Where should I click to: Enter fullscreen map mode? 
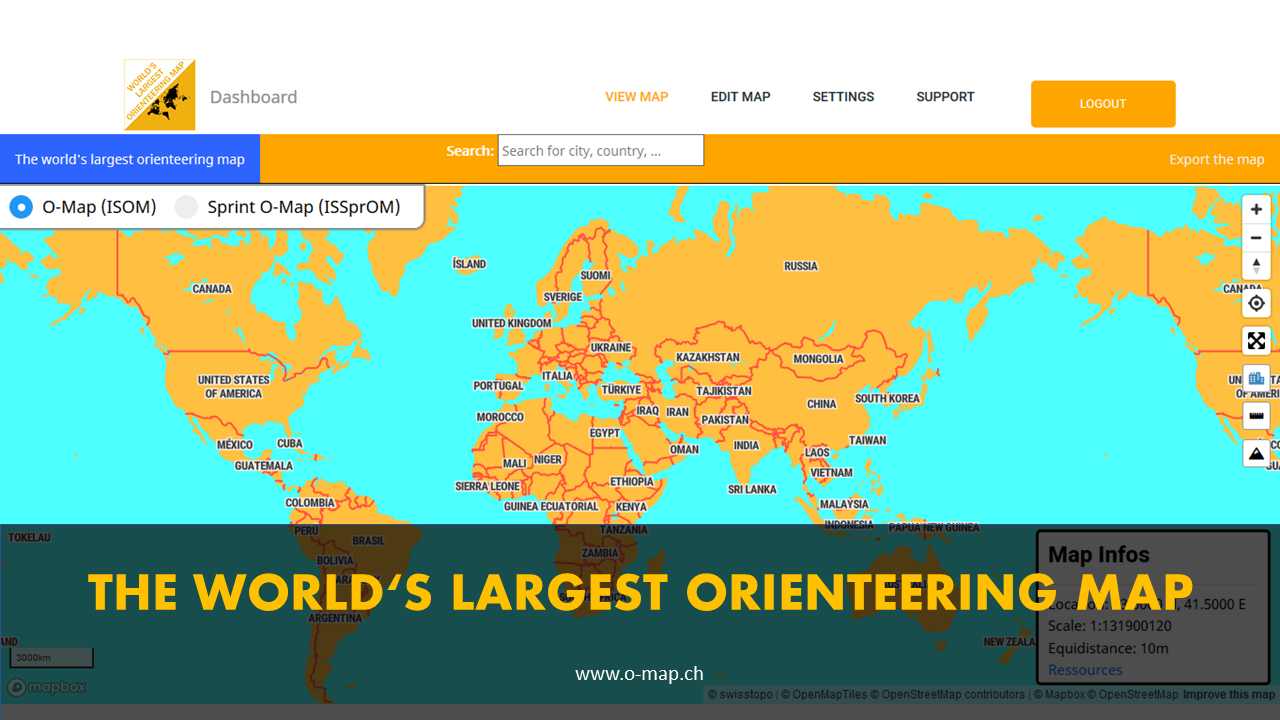pyautogui.click(x=1256, y=341)
